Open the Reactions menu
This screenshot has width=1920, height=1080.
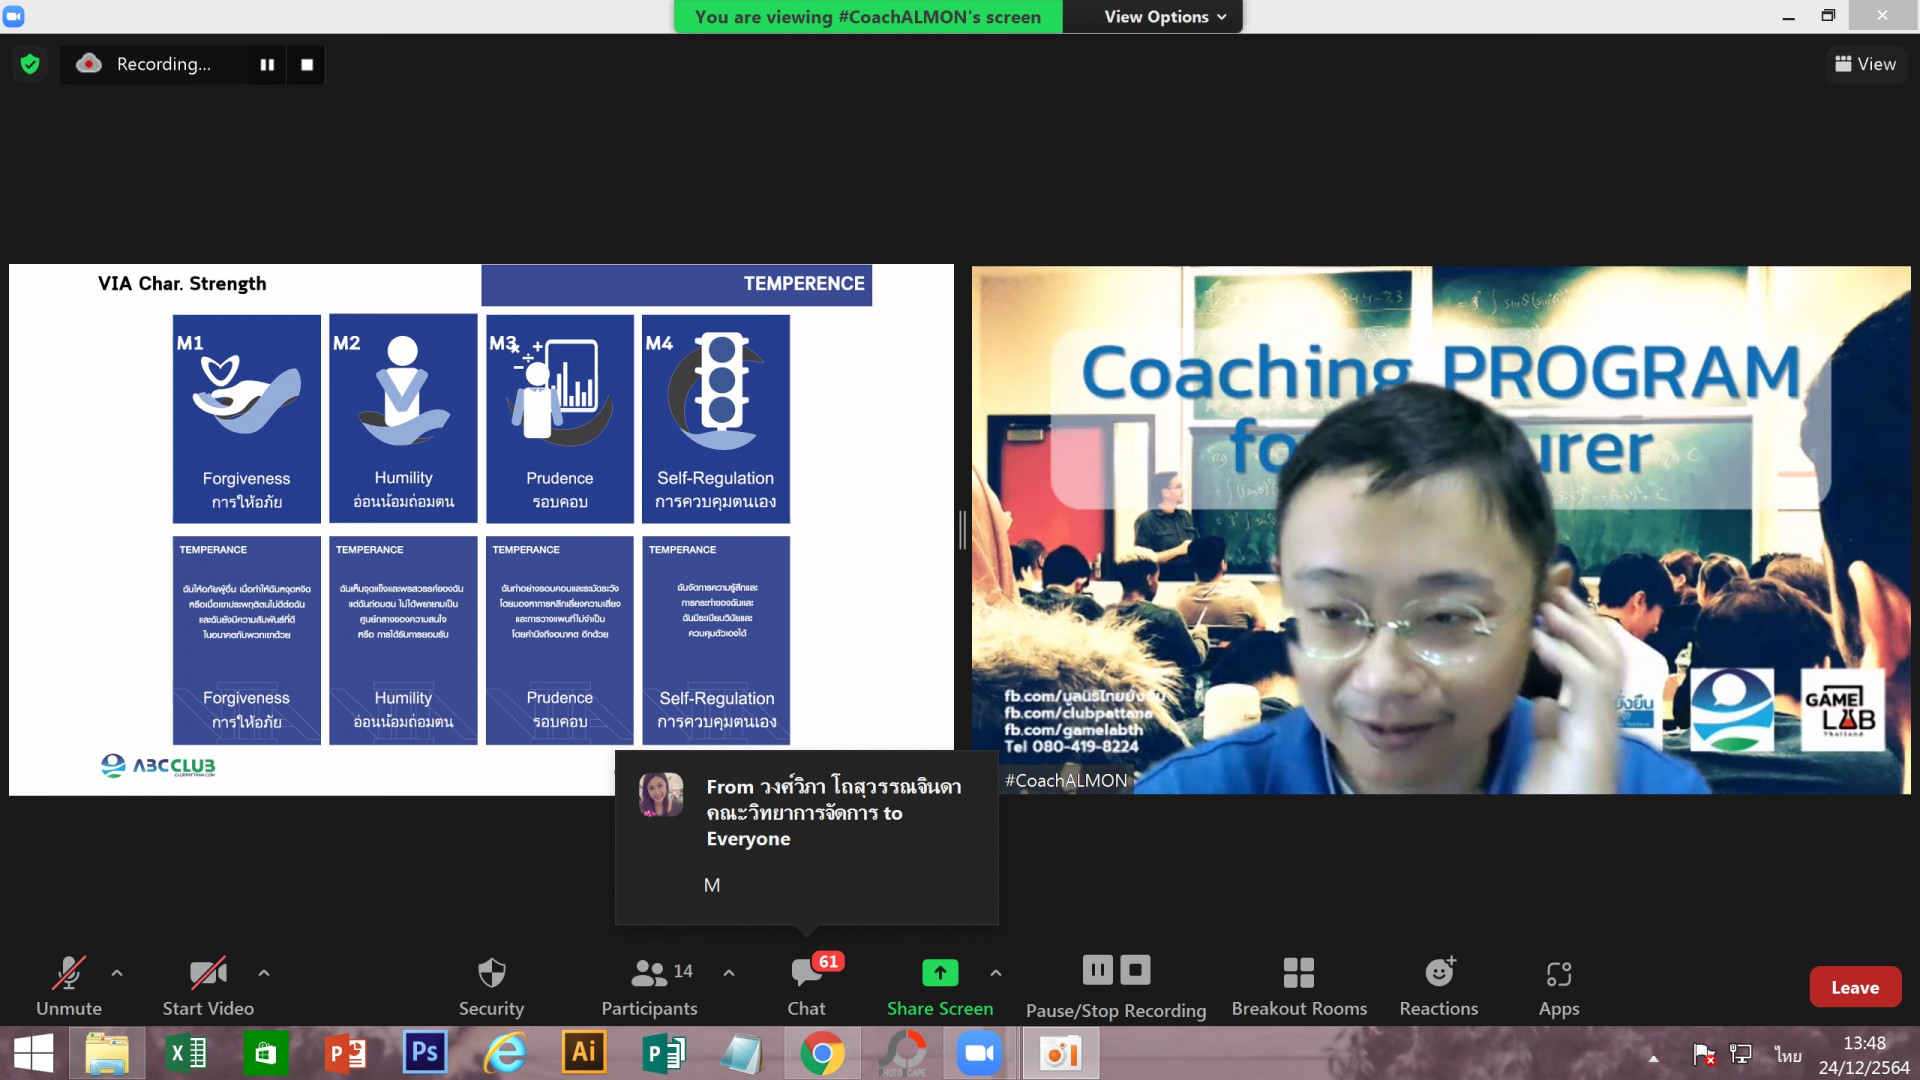pyautogui.click(x=1438, y=985)
